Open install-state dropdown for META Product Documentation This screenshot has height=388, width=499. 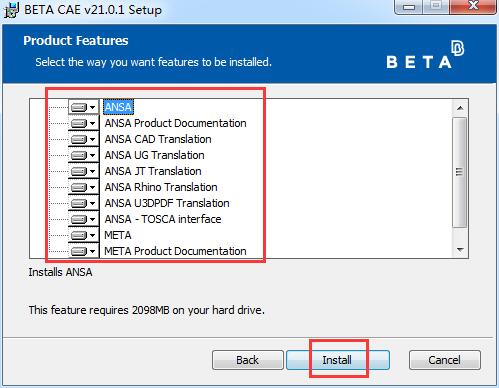83,251
